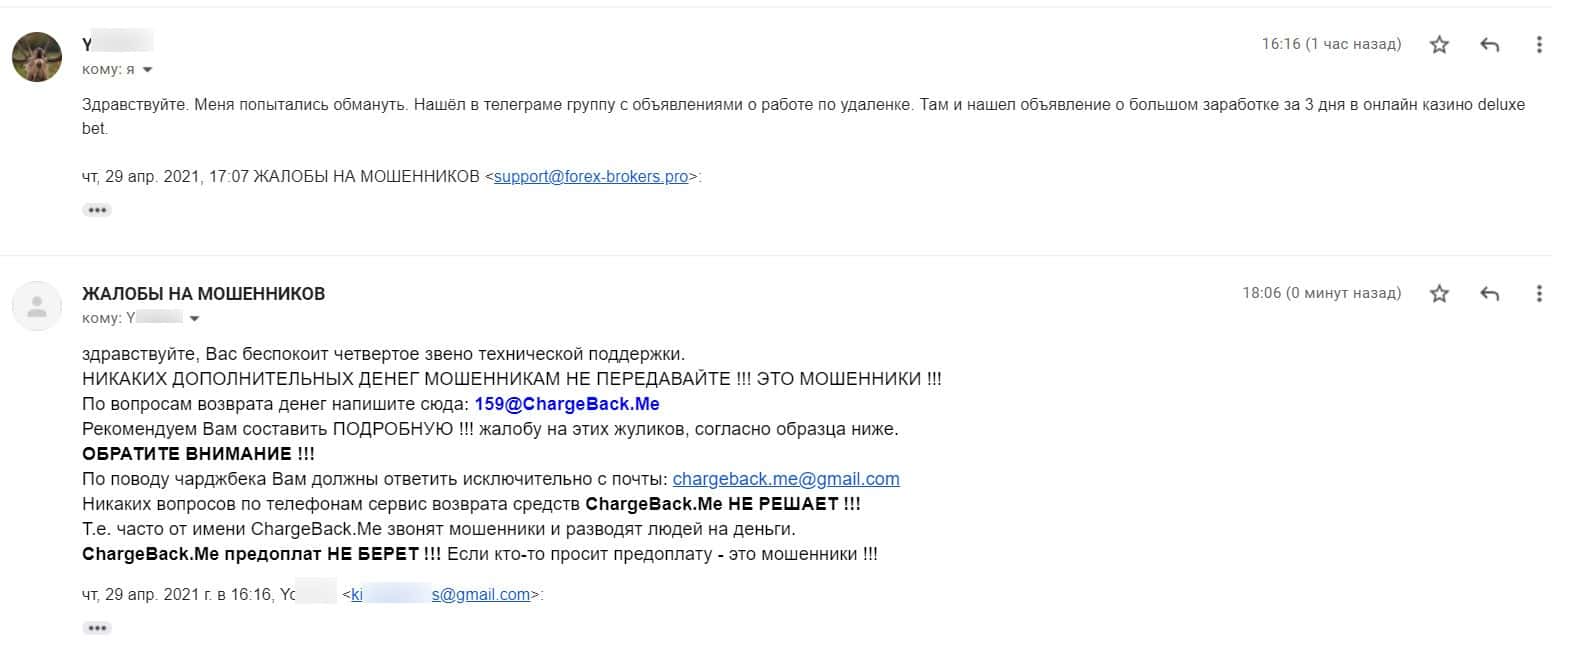1570x652 pixels.
Task: Click the default avatar of second sender
Action: 37,305
